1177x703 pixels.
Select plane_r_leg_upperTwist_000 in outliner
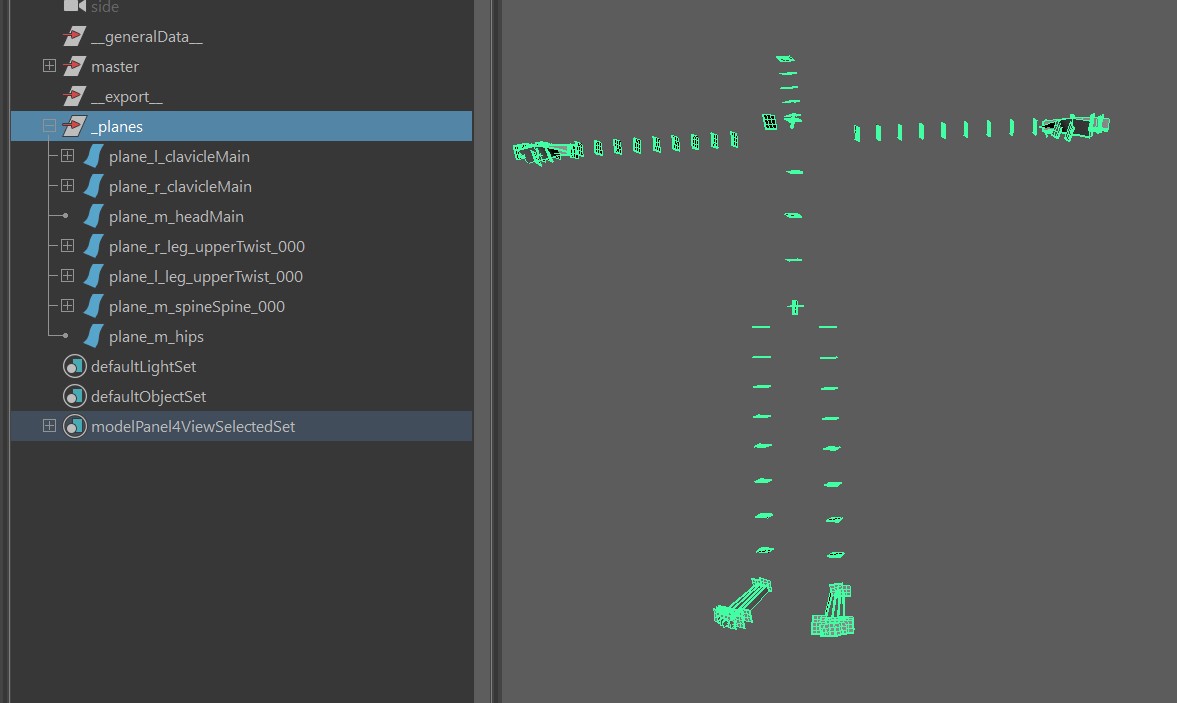tap(206, 247)
